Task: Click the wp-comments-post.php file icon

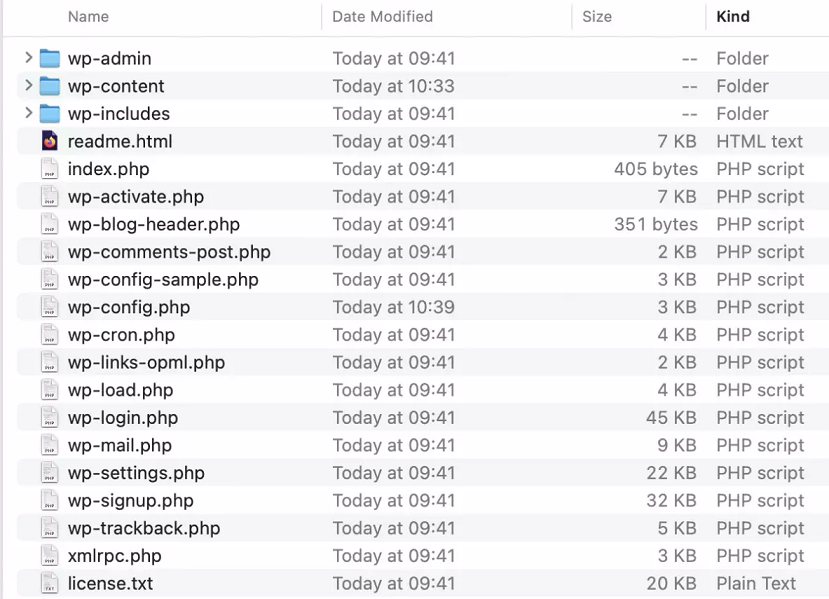Action: tap(50, 252)
